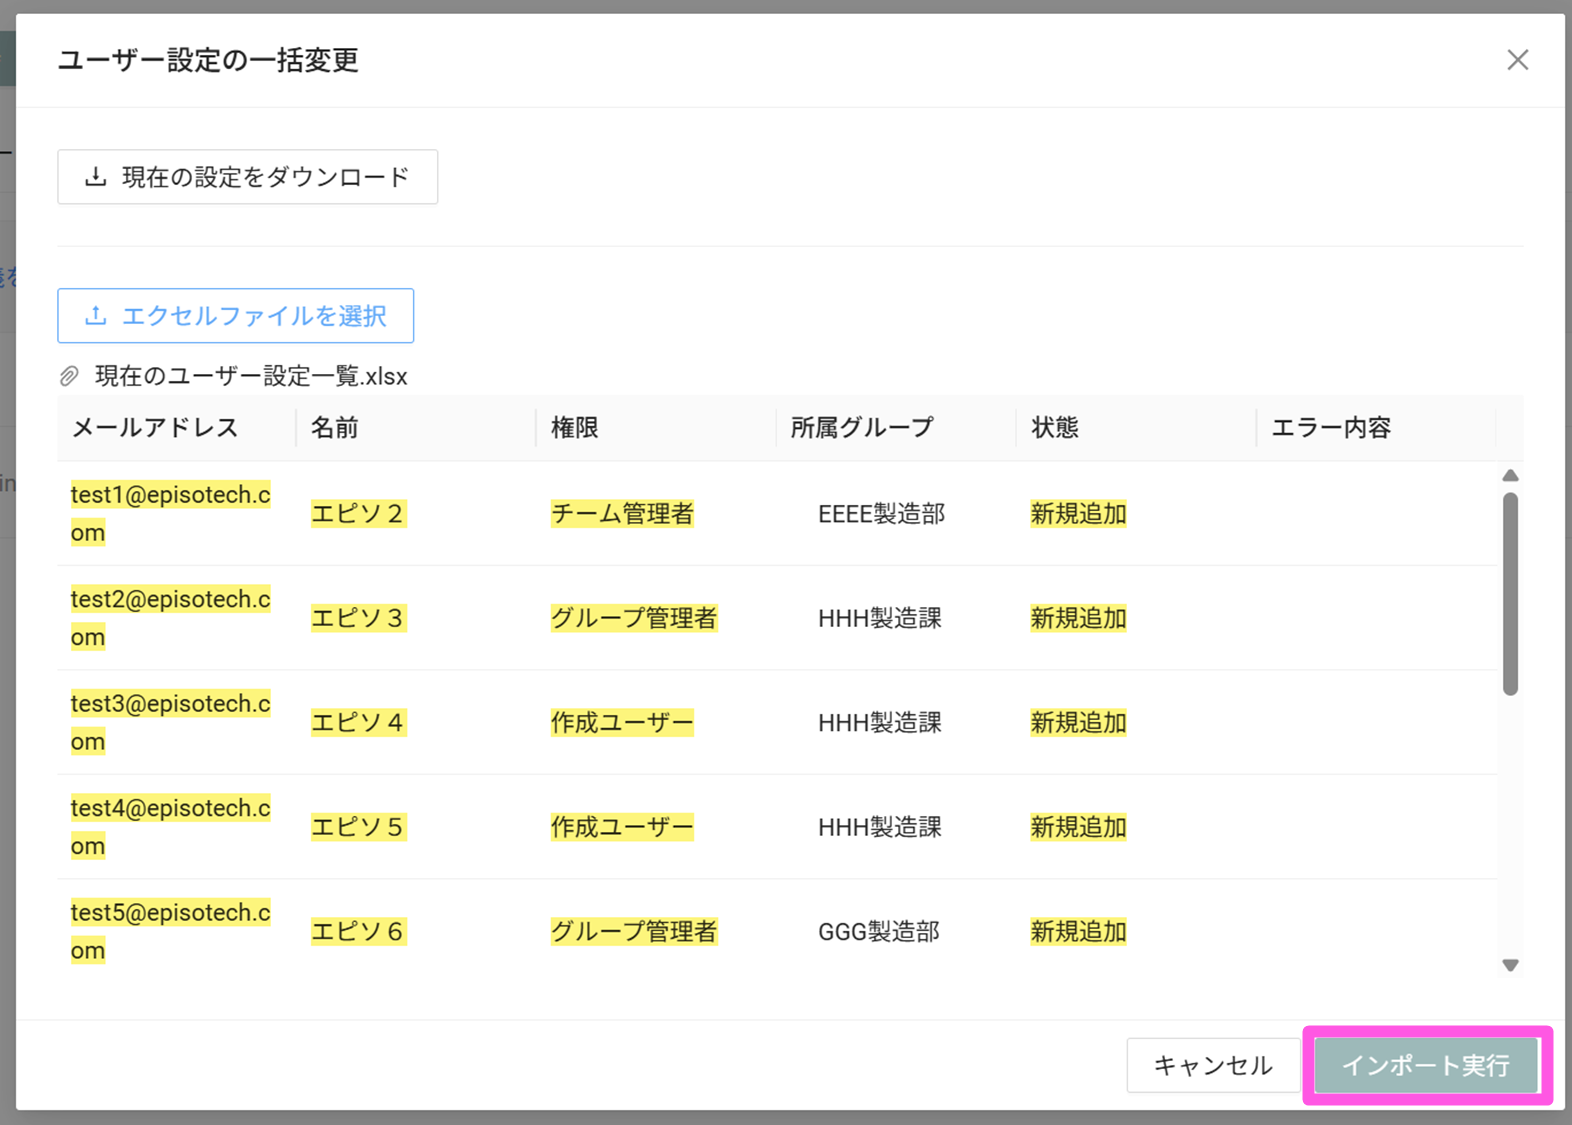Click the 権限 column header
The width and height of the screenshot is (1572, 1125).
click(x=575, y=428)
